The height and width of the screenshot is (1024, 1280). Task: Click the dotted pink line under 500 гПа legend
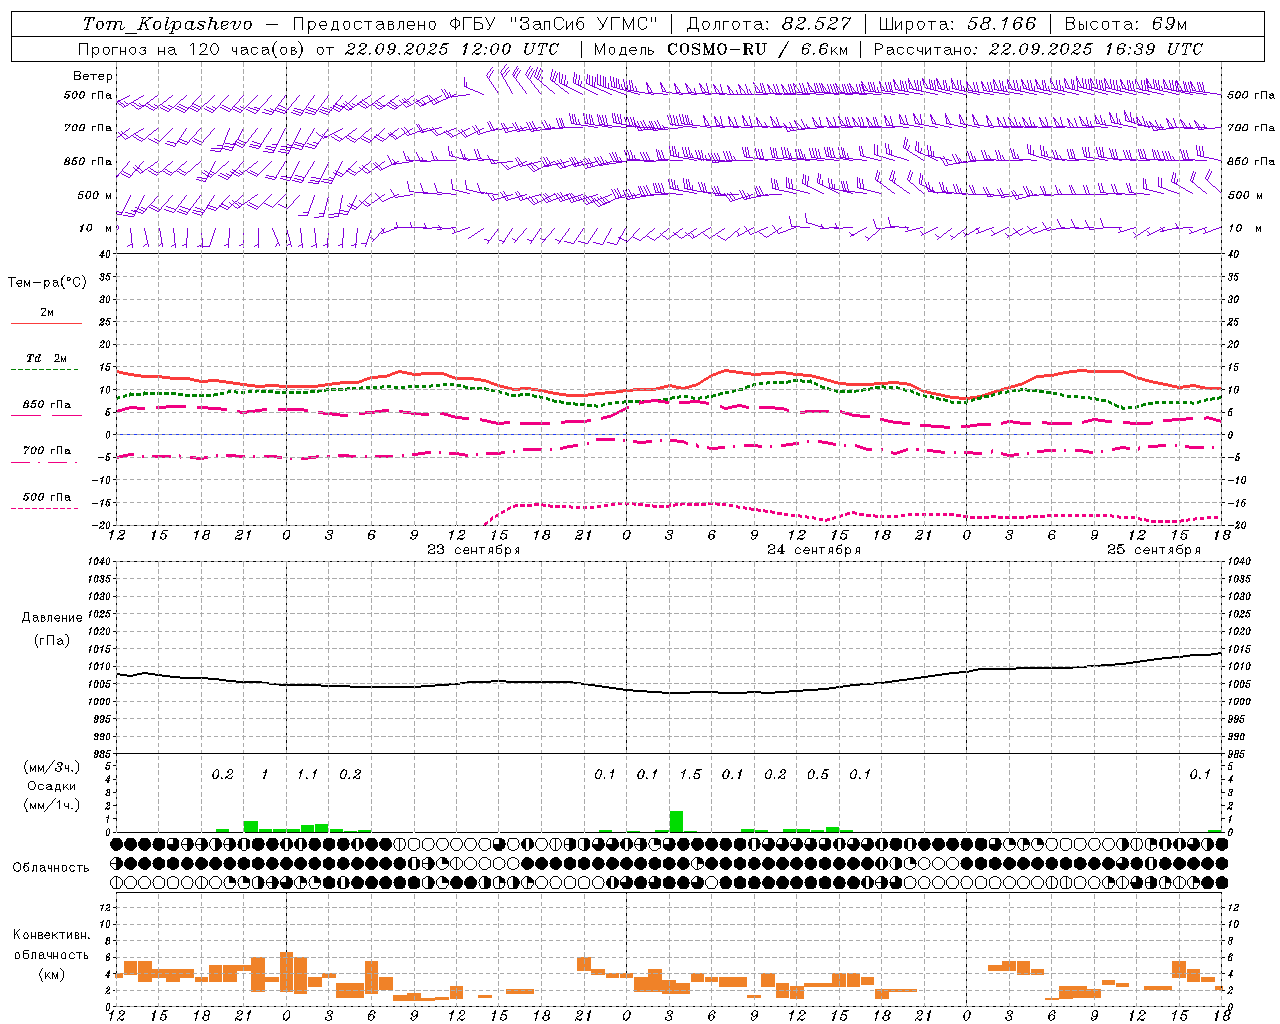click(x=46, y=508)
